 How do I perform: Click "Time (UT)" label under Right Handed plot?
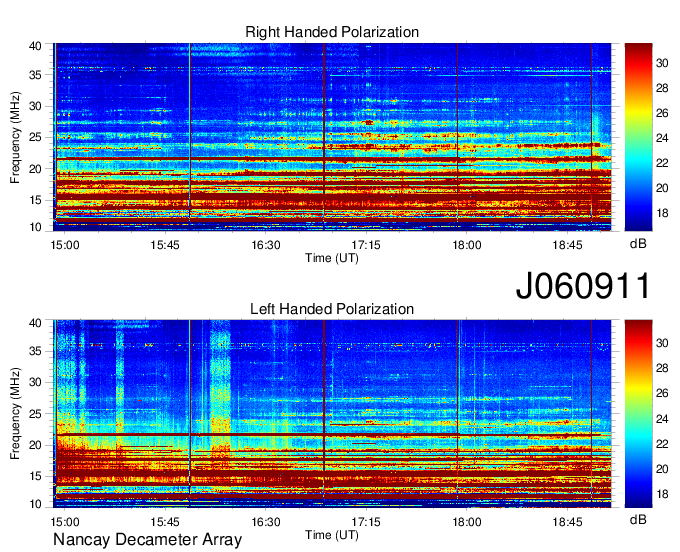tap(332, 258)
